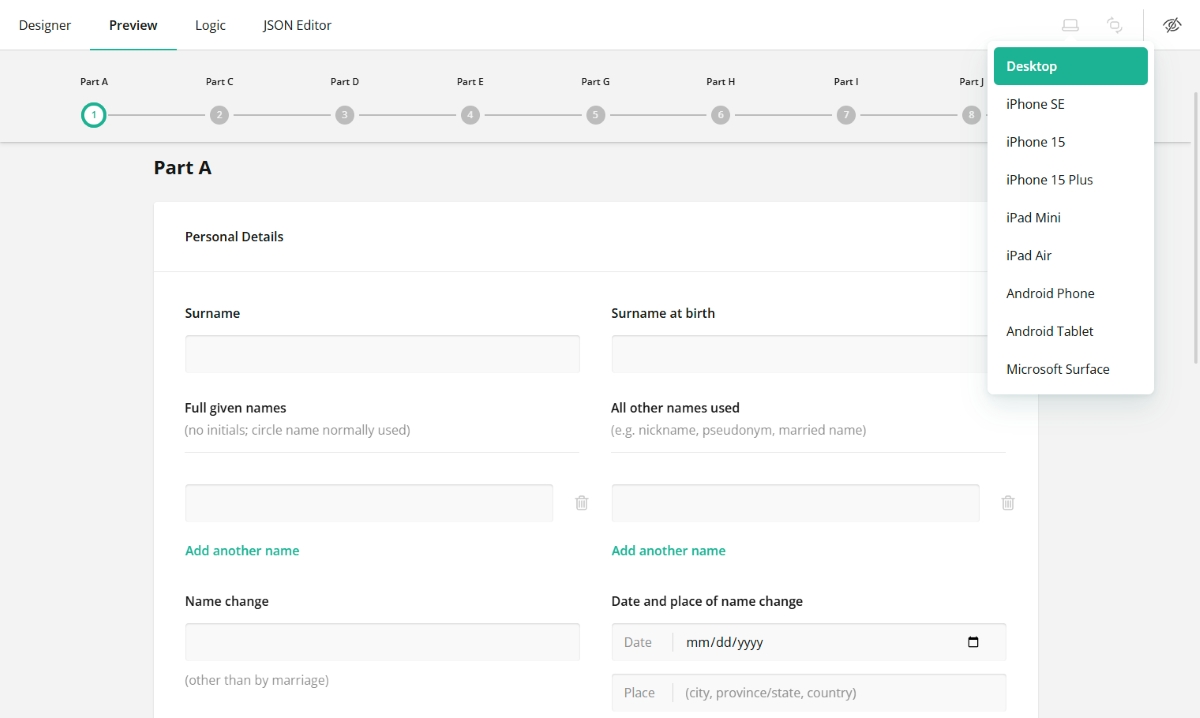This screenshot has width=1200, height=718.
Task: Open the Logic tab
Action: [x=210, y=25]
